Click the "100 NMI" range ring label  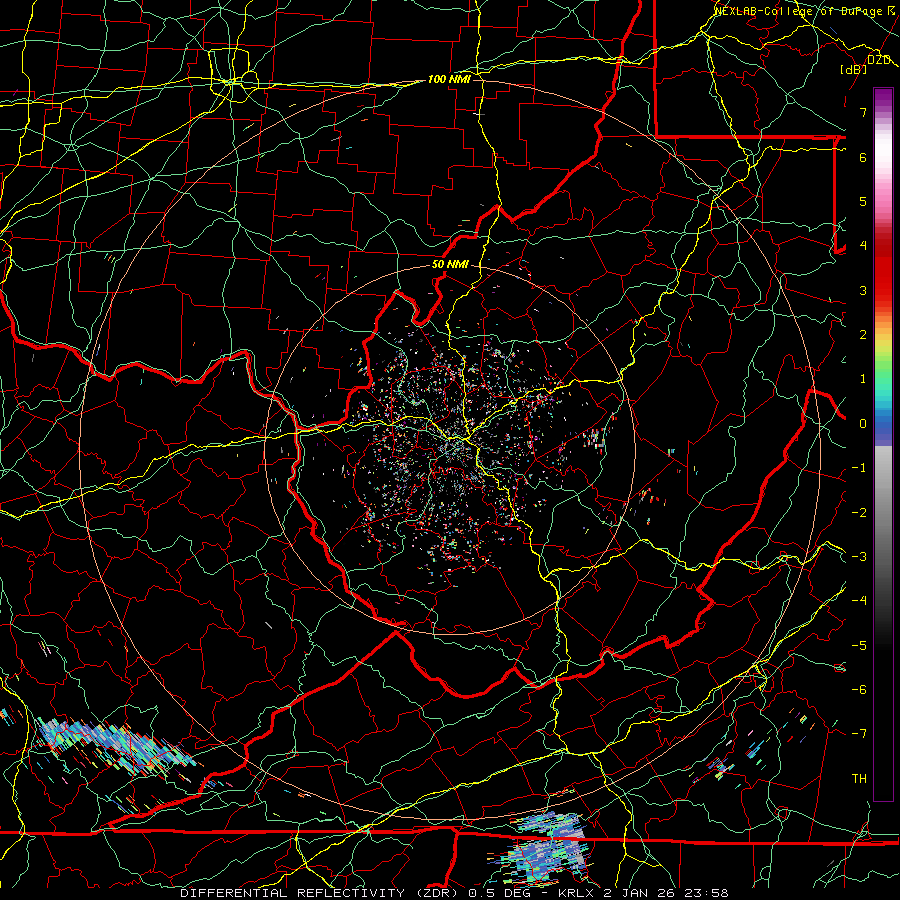(449, 79)
